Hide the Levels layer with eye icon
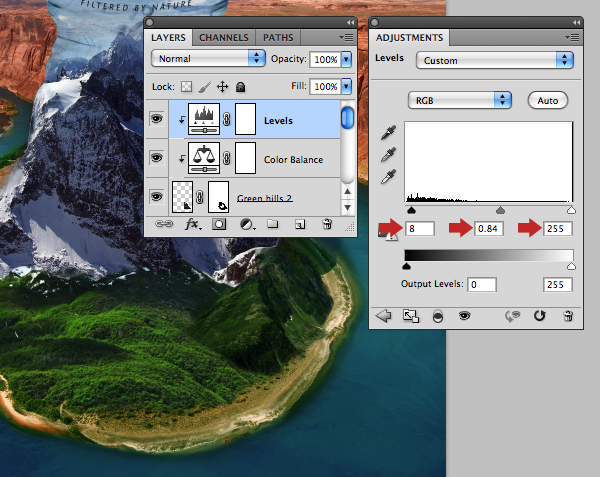The height and width of the screenshot is (477, 600). [157, 119]
